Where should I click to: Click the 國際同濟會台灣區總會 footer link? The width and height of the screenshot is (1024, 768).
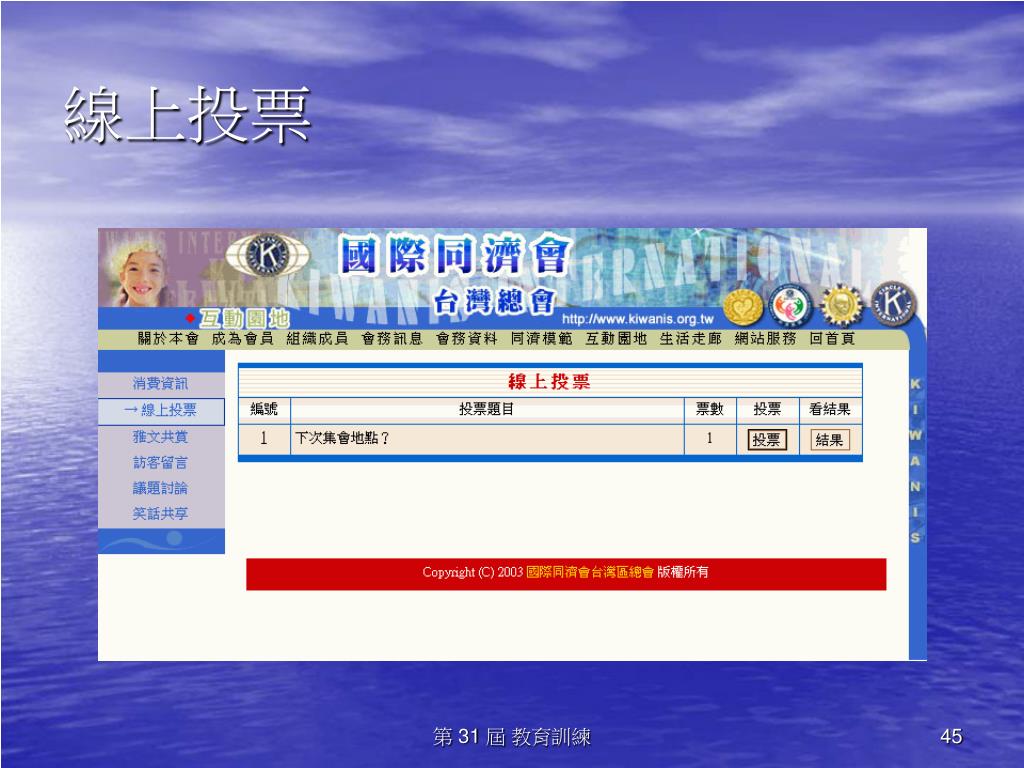tap(590, 572)
